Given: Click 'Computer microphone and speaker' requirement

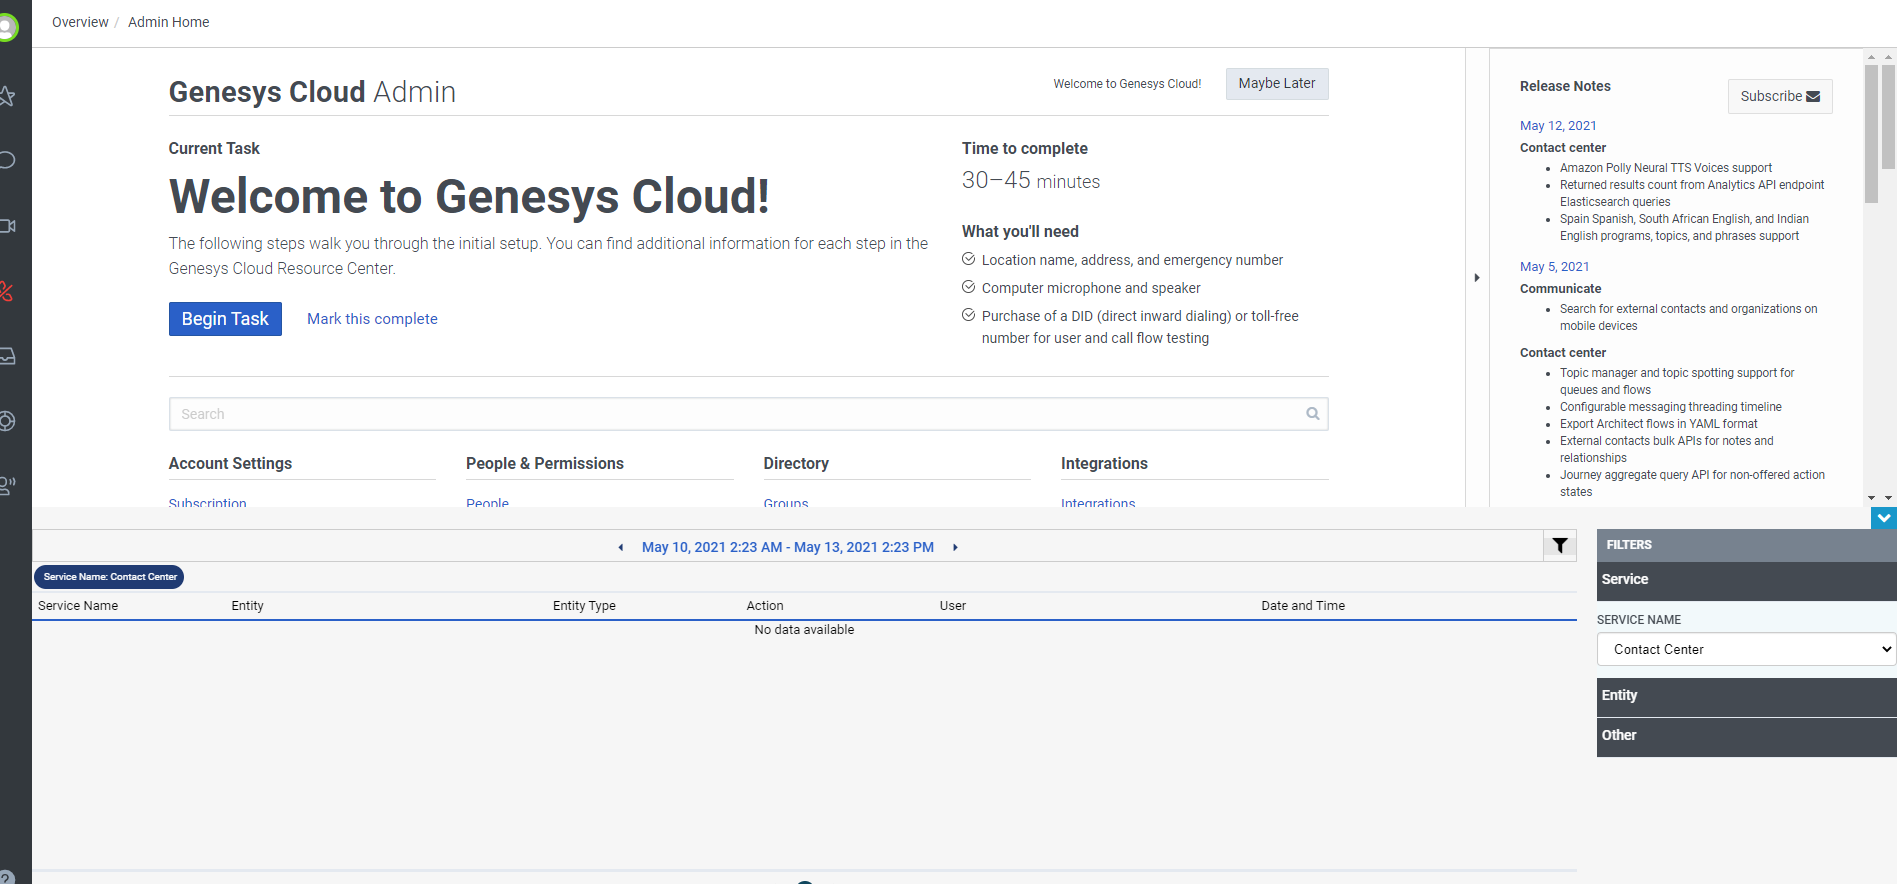Looking at the screenshot, I should tap(1091, 288).
